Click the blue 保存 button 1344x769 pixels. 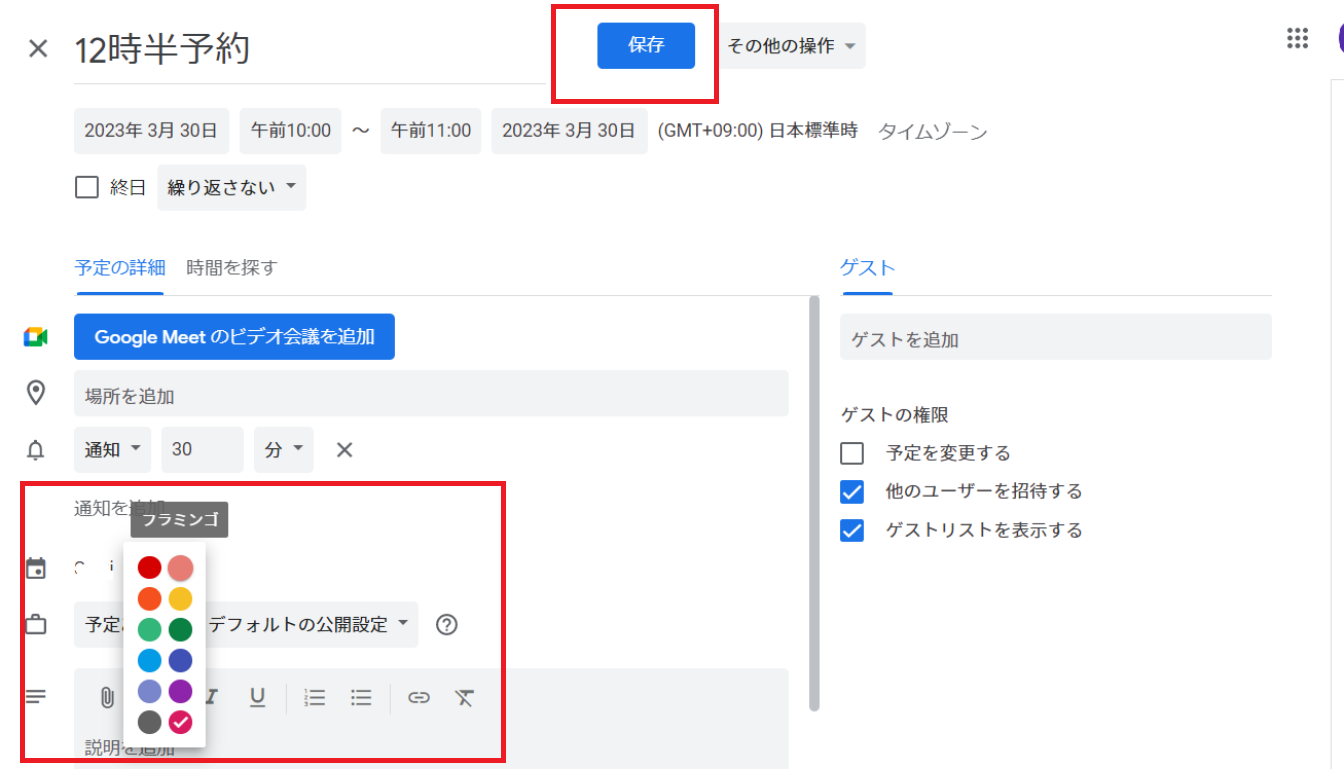click(645, 46)
